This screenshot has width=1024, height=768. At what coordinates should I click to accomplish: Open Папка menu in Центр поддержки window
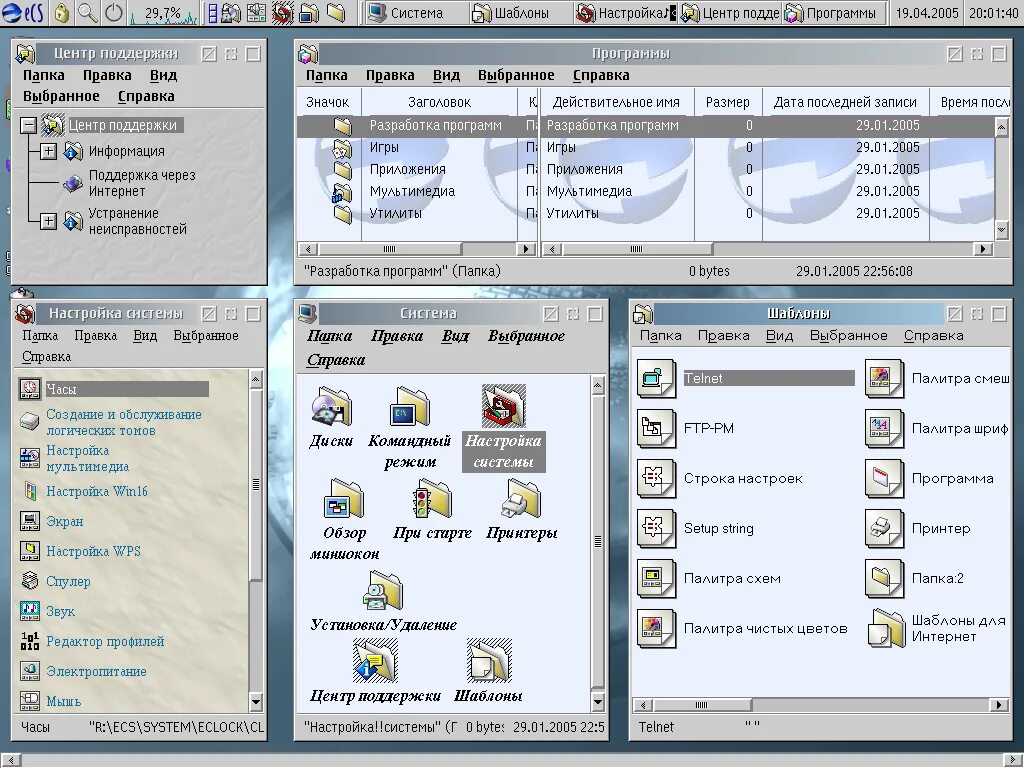(44, 75)
